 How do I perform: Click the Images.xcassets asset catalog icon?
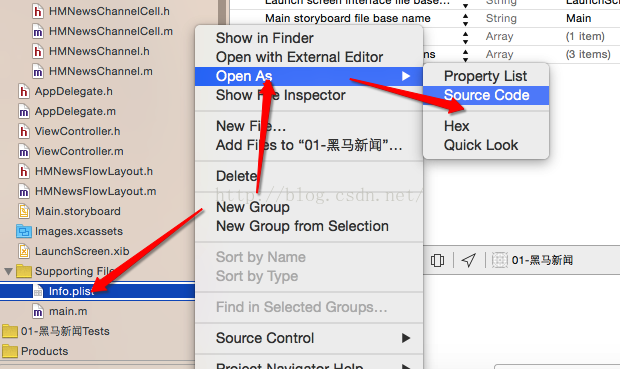coord(24,231)
